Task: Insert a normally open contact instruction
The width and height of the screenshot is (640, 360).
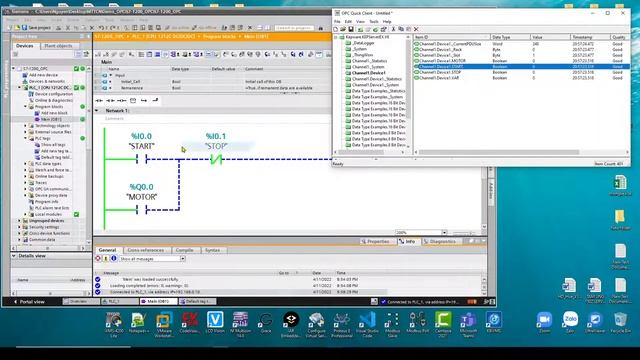Action: coord(99,100)
